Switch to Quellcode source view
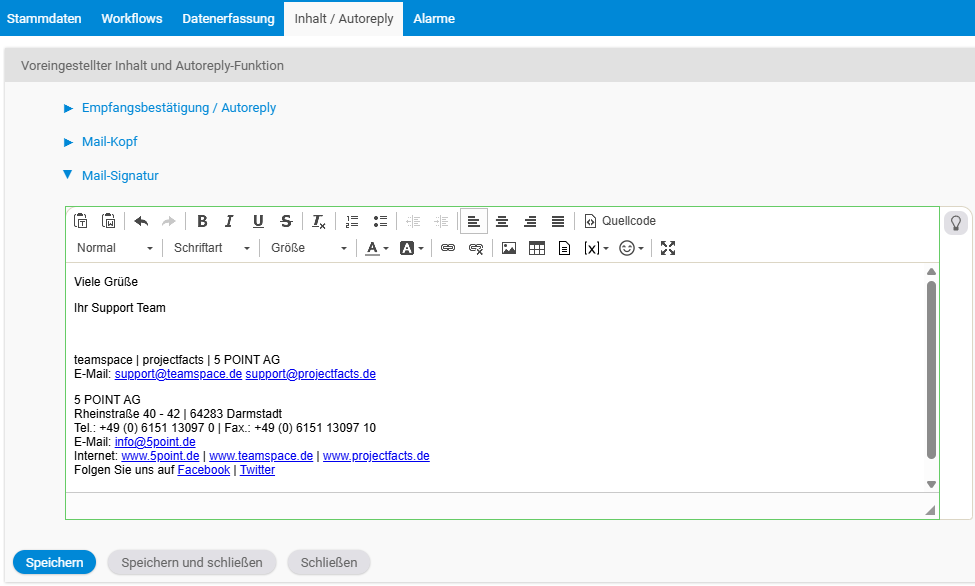The height and width of the screenshot is (586, 975). [620, 221]
